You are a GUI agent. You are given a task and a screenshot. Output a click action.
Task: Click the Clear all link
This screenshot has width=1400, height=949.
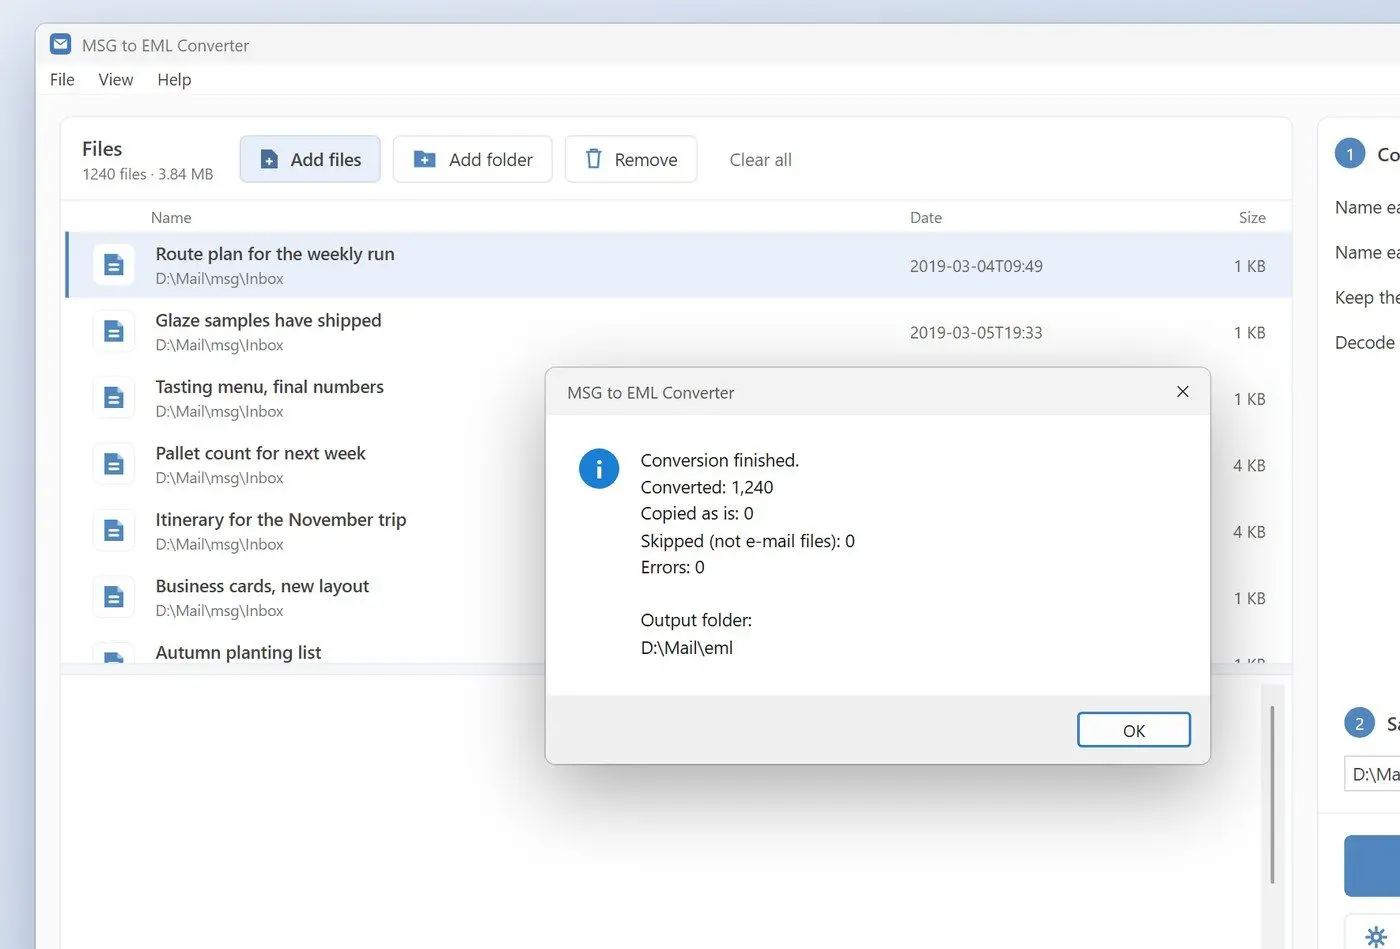760,160
